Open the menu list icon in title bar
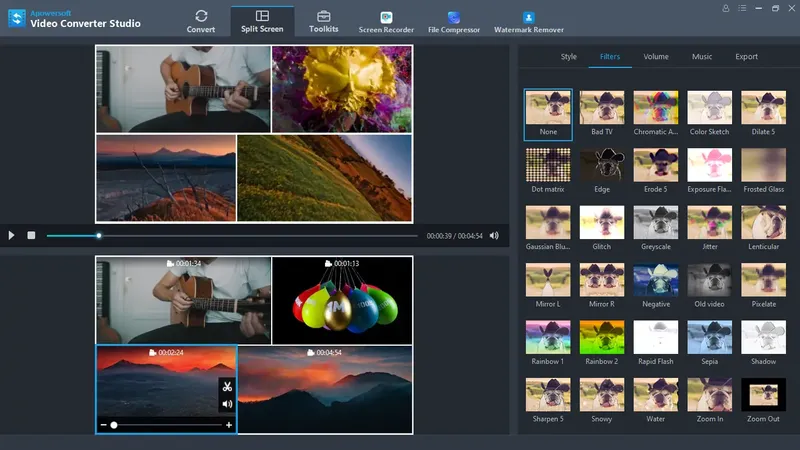Viewport: 800px width, 450px height. pos(741,8)
